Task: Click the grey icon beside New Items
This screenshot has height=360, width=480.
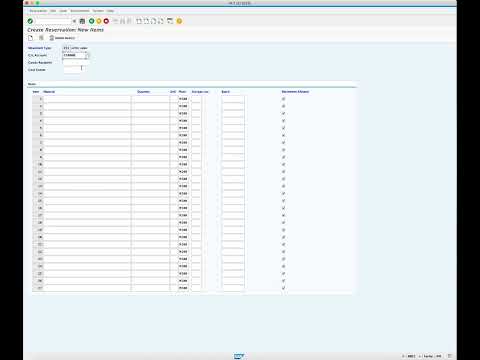Action: click(x=41, y=38)
